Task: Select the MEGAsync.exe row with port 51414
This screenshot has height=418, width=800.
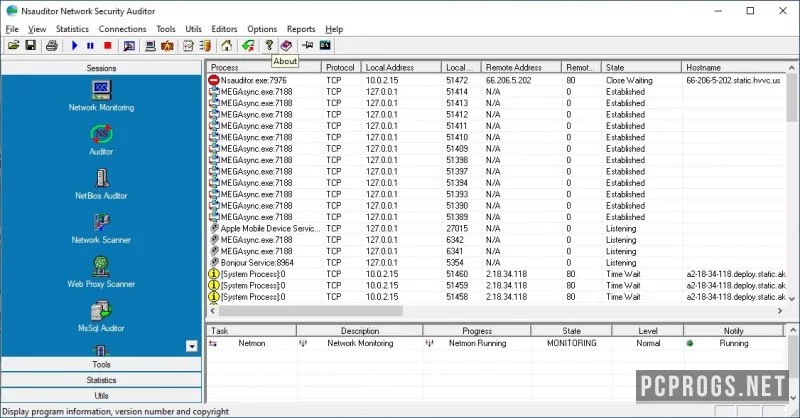Action: (497, 92)
